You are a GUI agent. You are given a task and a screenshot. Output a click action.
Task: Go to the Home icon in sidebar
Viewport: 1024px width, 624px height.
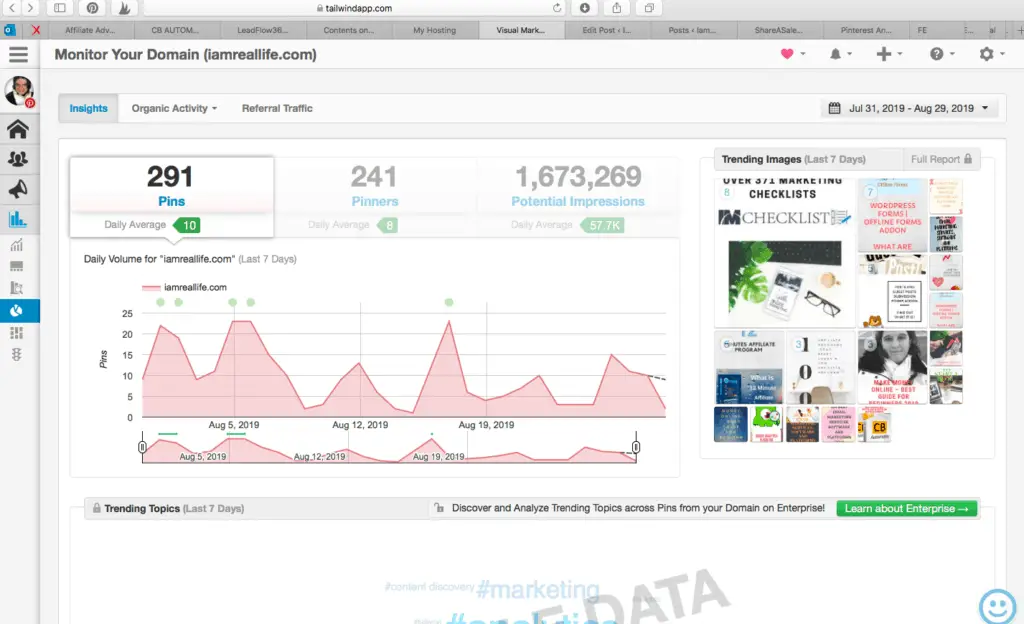click(18, 129)
